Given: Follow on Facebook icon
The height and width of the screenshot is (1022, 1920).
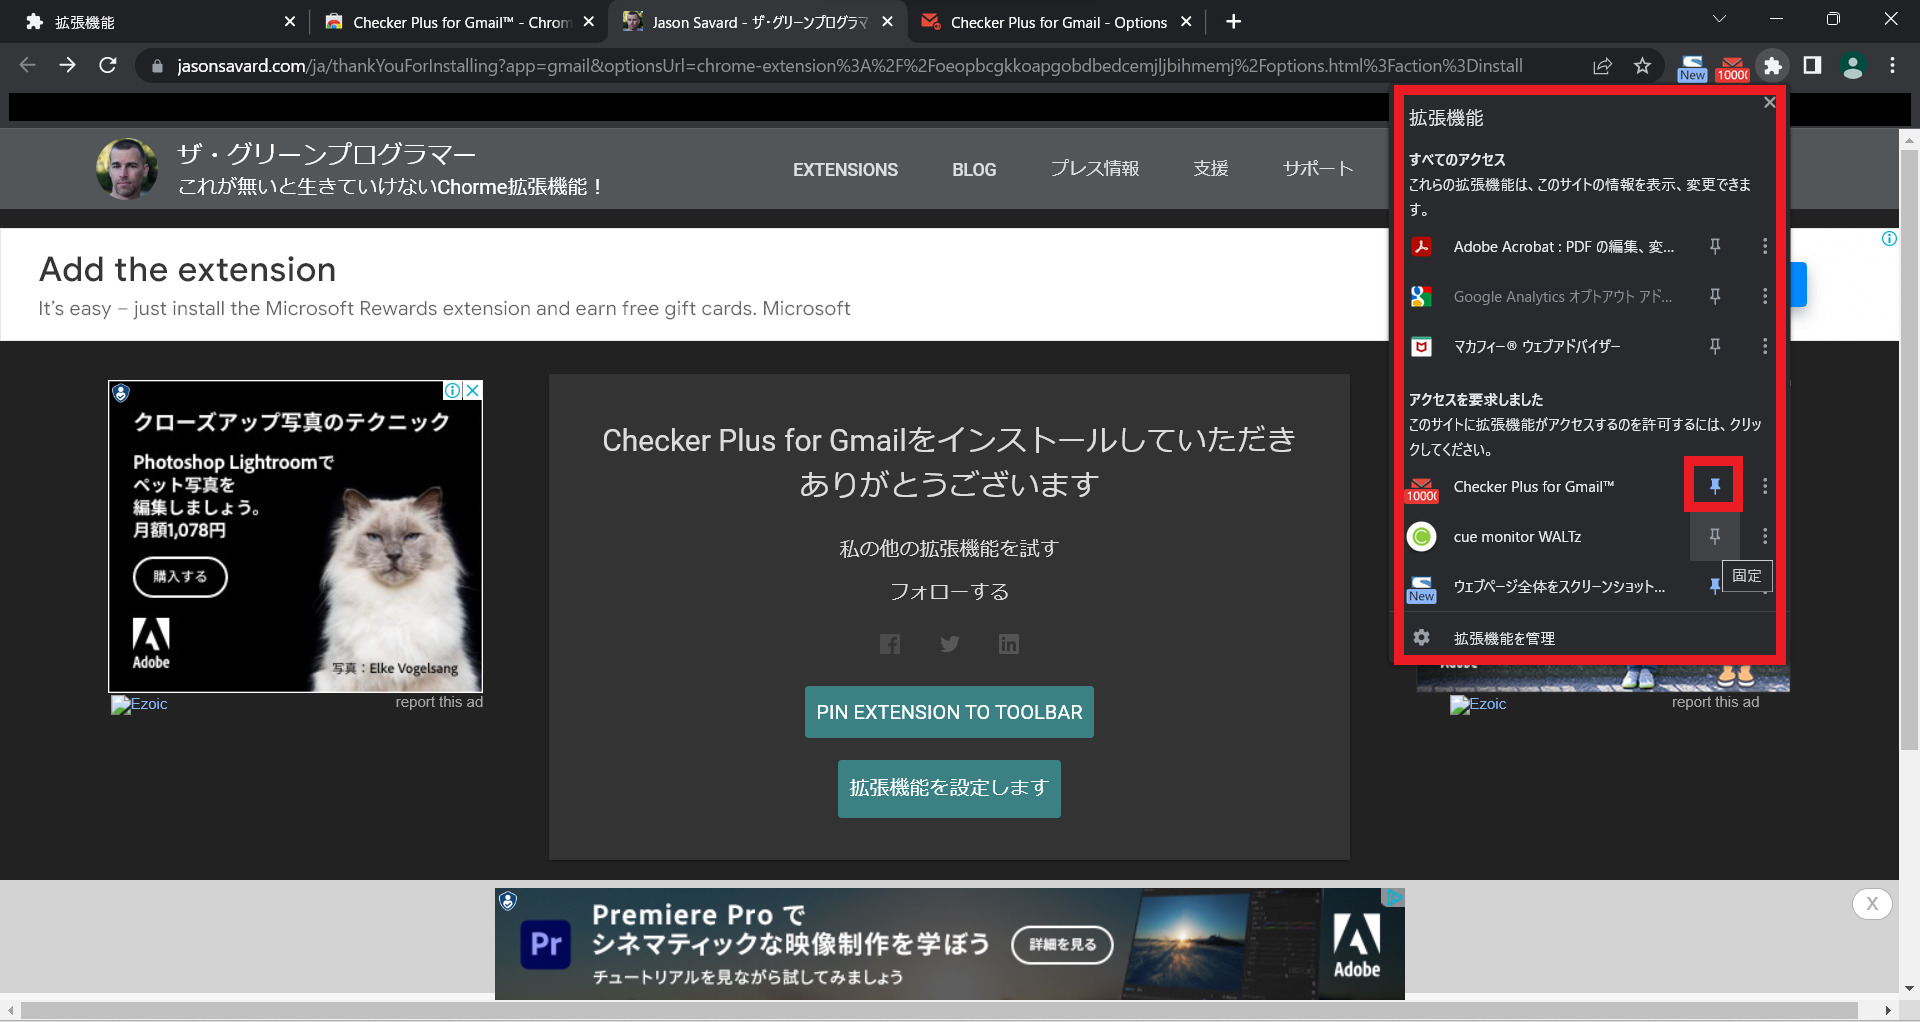Looking at the screenshot, I should (890, 644).
